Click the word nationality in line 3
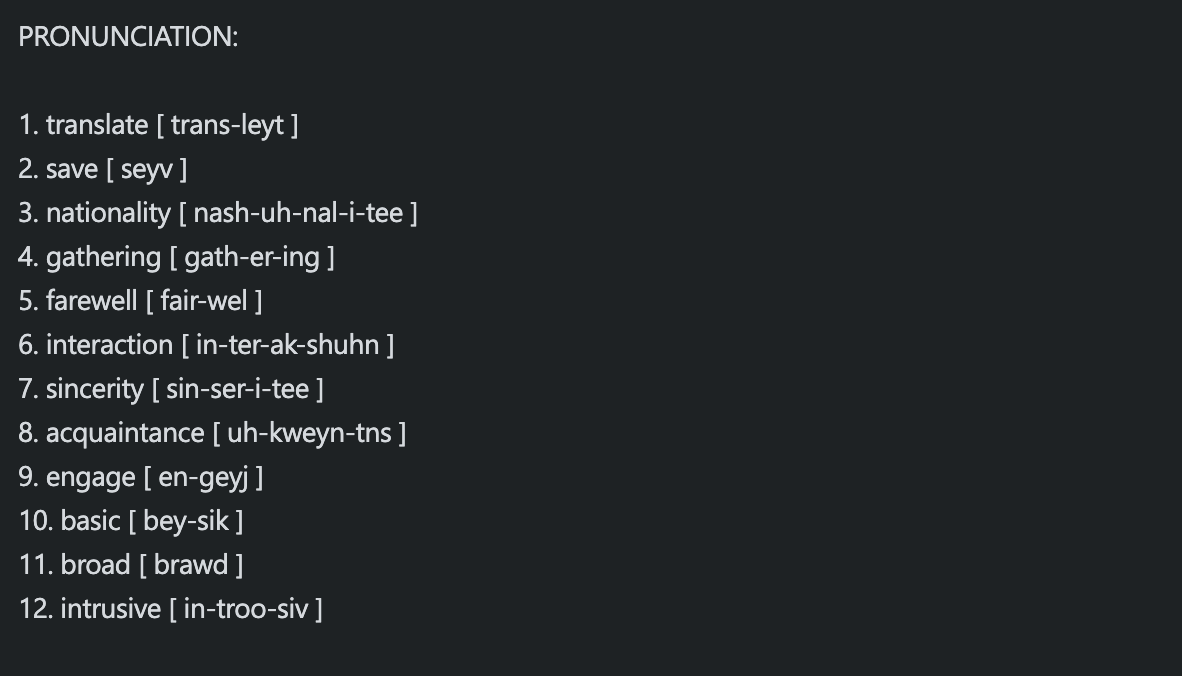This screenshot has width=1182, height=676. click(x=108, y=213)
